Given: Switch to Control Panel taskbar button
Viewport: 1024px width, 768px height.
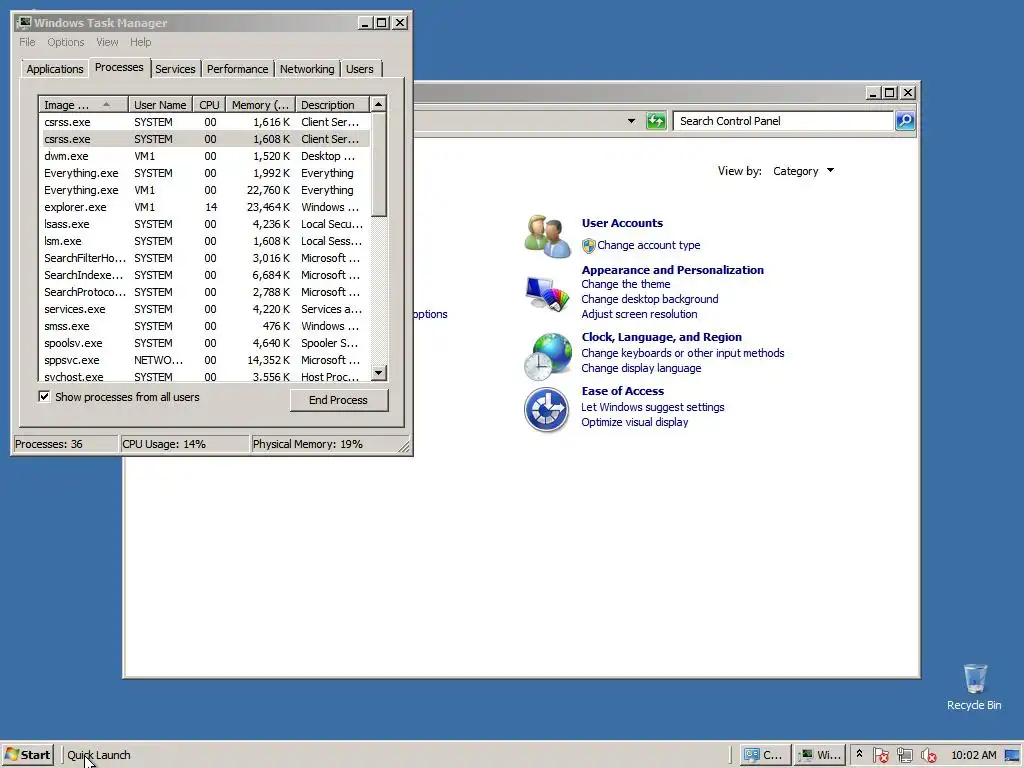Looking at the screenshot, I should tap(765, 755).
